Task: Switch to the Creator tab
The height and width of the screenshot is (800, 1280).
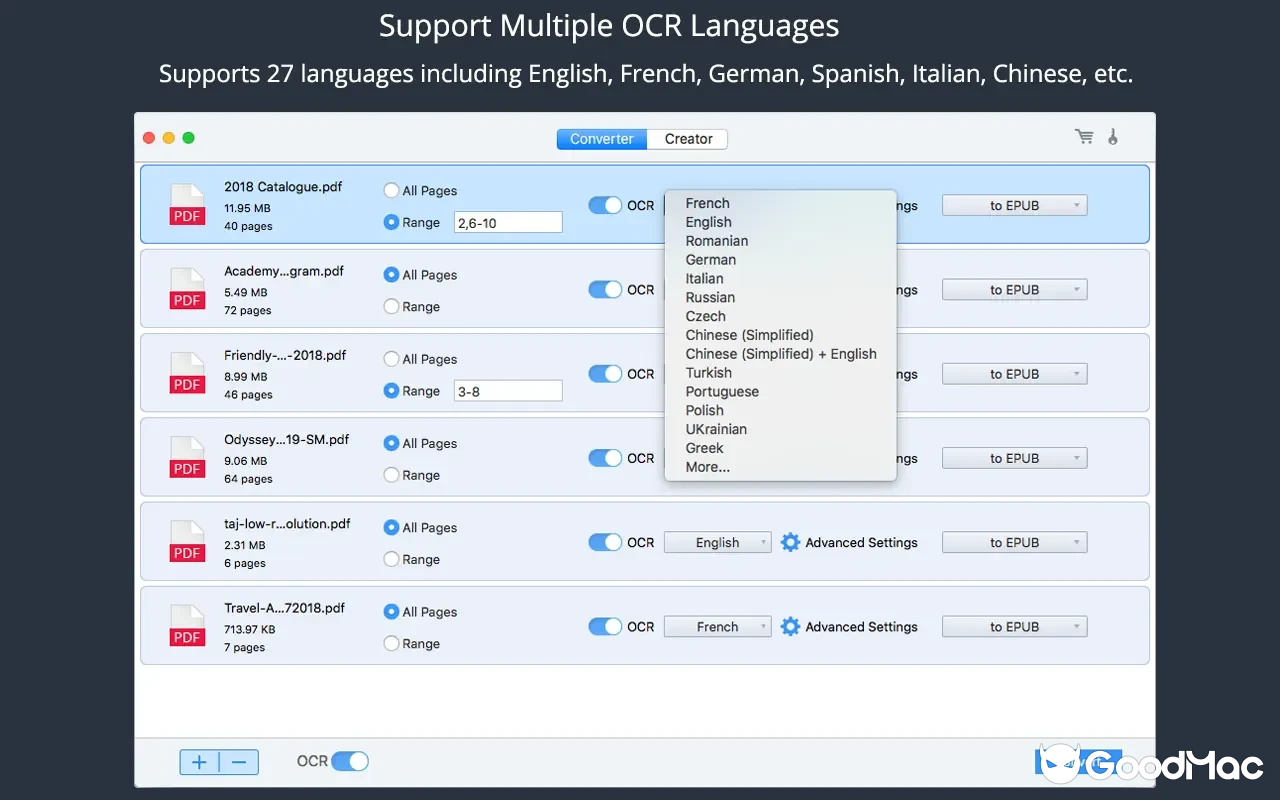Action: [686, 139]
